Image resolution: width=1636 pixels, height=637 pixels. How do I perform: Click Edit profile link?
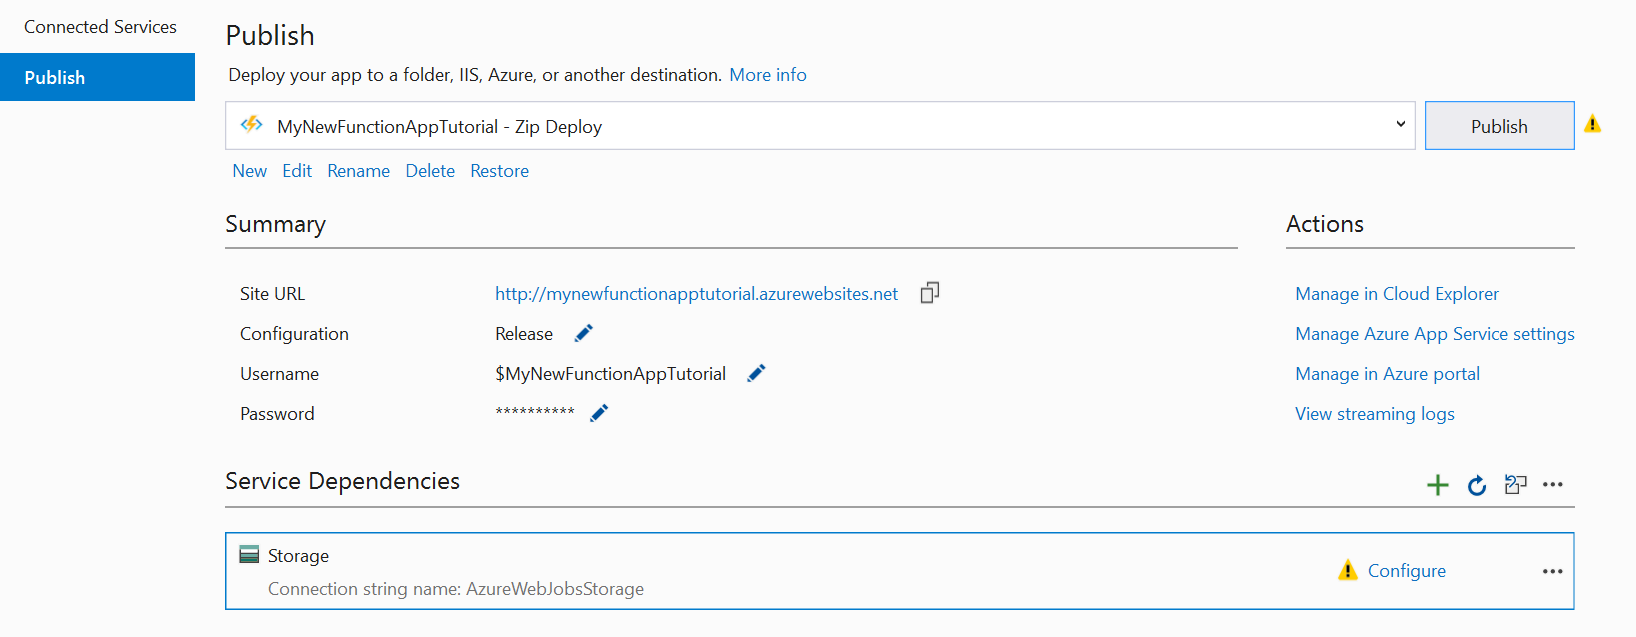(297, 171)
